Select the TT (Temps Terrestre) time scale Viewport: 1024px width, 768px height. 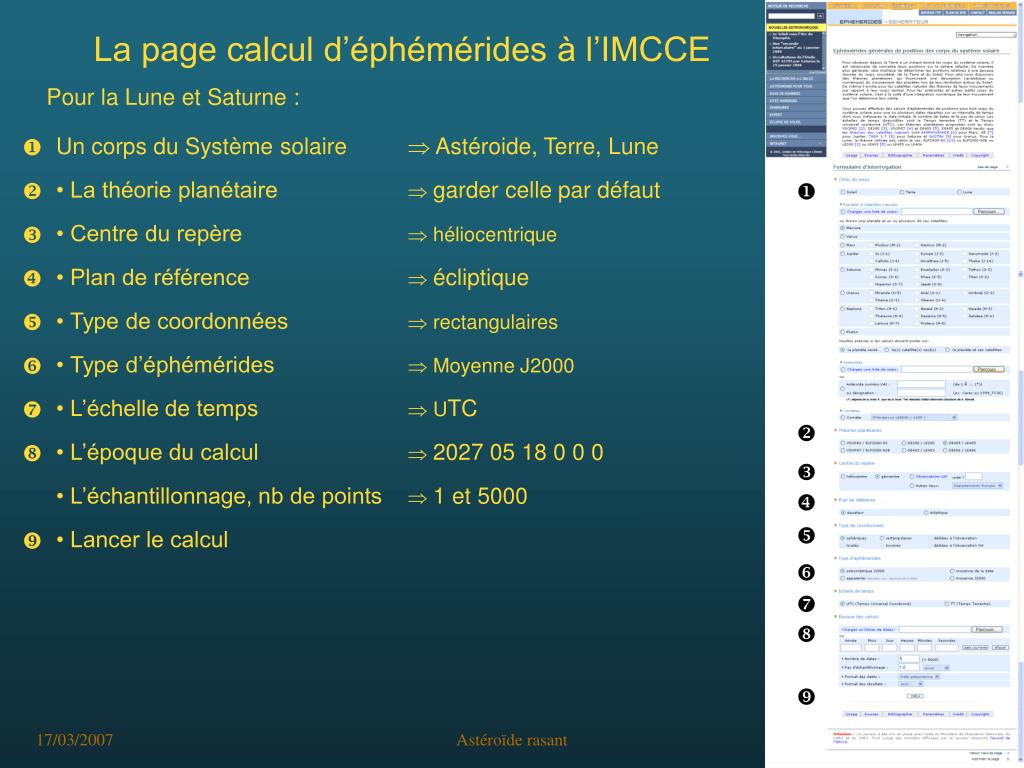946,604
